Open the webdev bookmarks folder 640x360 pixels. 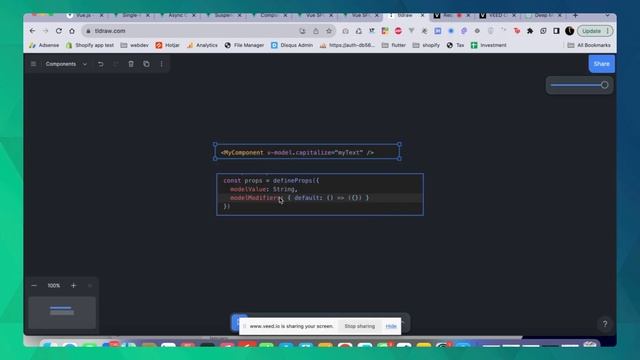pyautogui.click(x=135, y=45)
